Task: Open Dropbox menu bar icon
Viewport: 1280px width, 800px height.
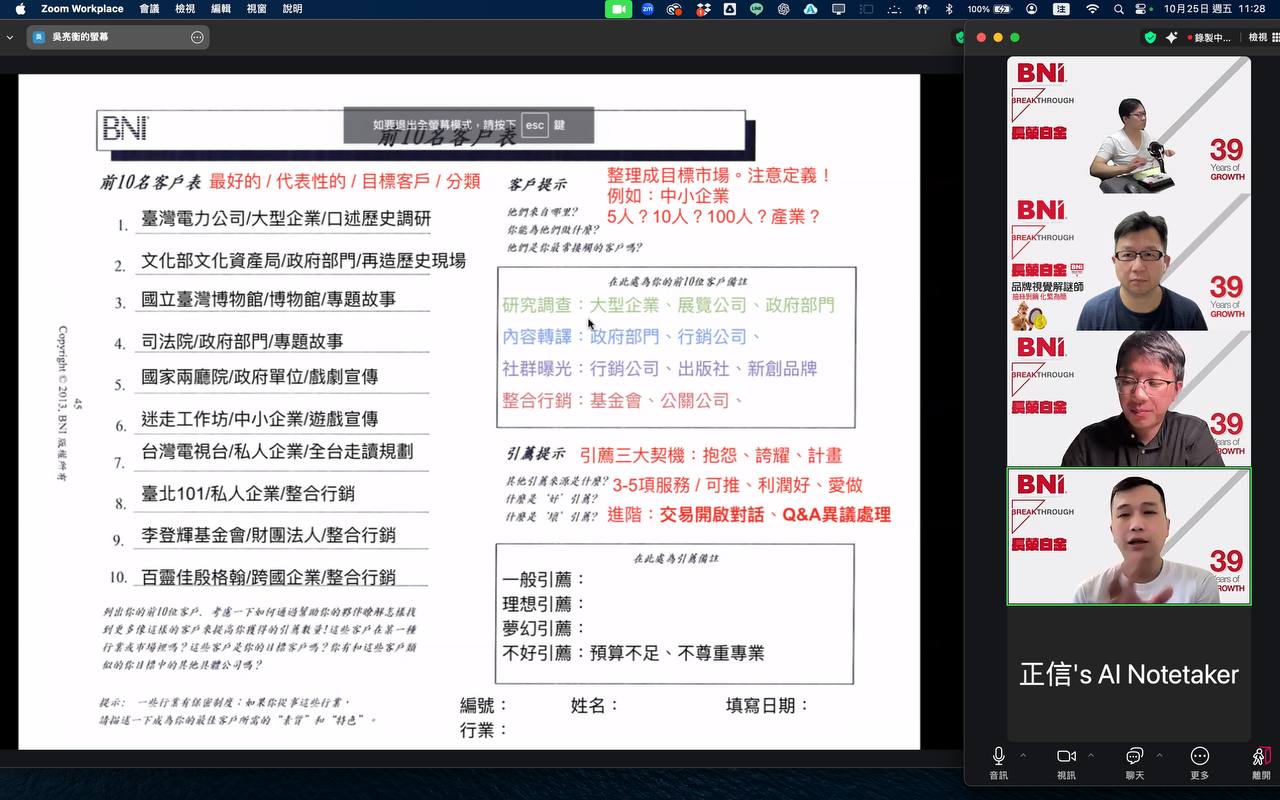Action: click(x=704, y=8)
